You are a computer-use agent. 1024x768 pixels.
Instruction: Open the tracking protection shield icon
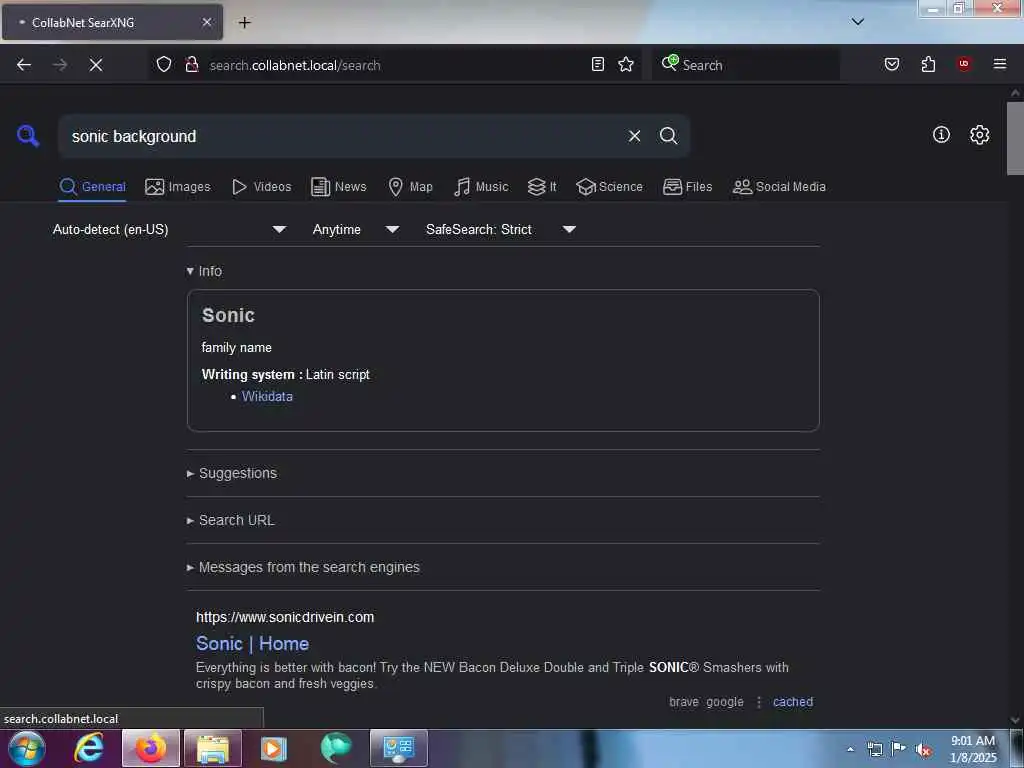164,64
